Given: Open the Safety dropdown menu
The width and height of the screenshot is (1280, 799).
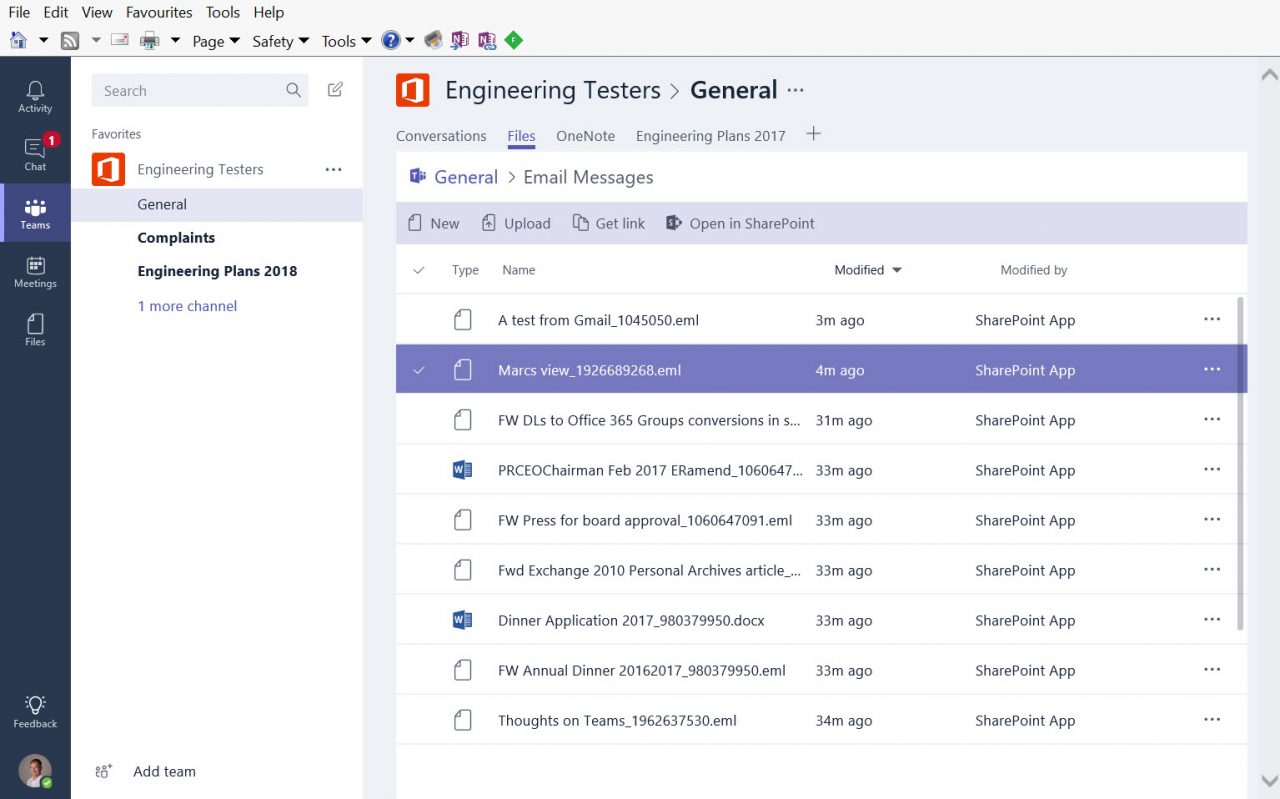Looking at the screenshot, I should click(x=280, y=41).
